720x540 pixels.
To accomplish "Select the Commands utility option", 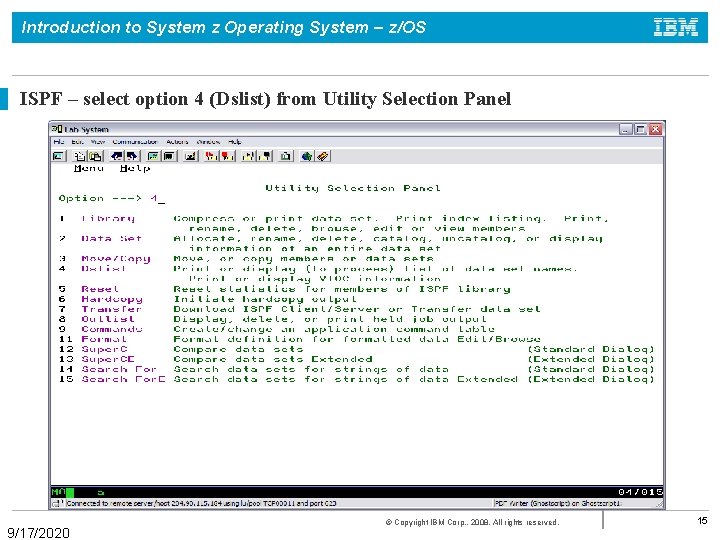I will coord(112,329).
